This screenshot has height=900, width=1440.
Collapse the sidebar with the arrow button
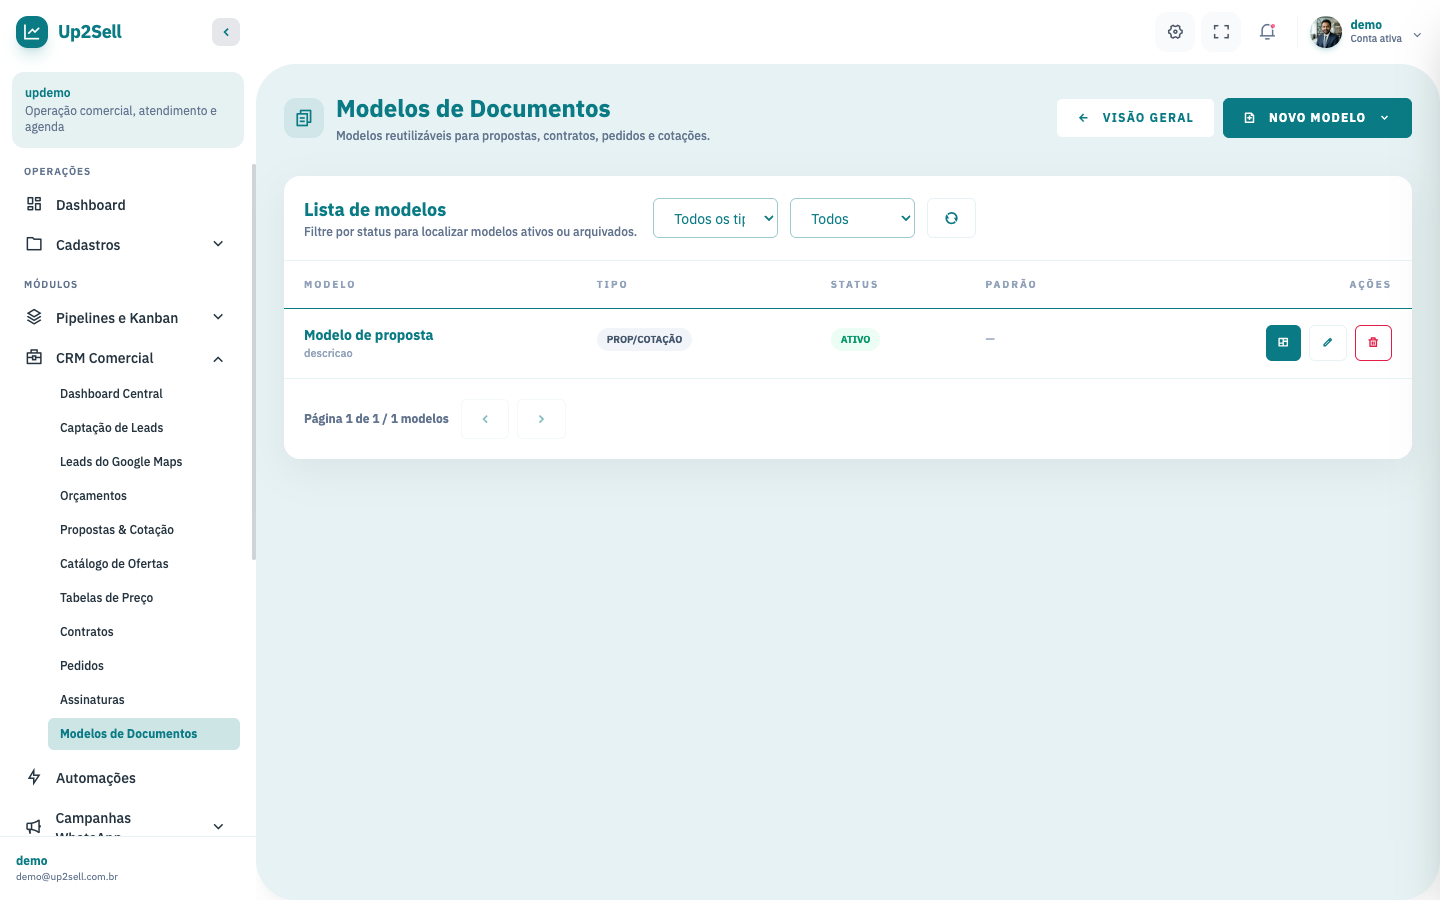[x=226, y=32]
